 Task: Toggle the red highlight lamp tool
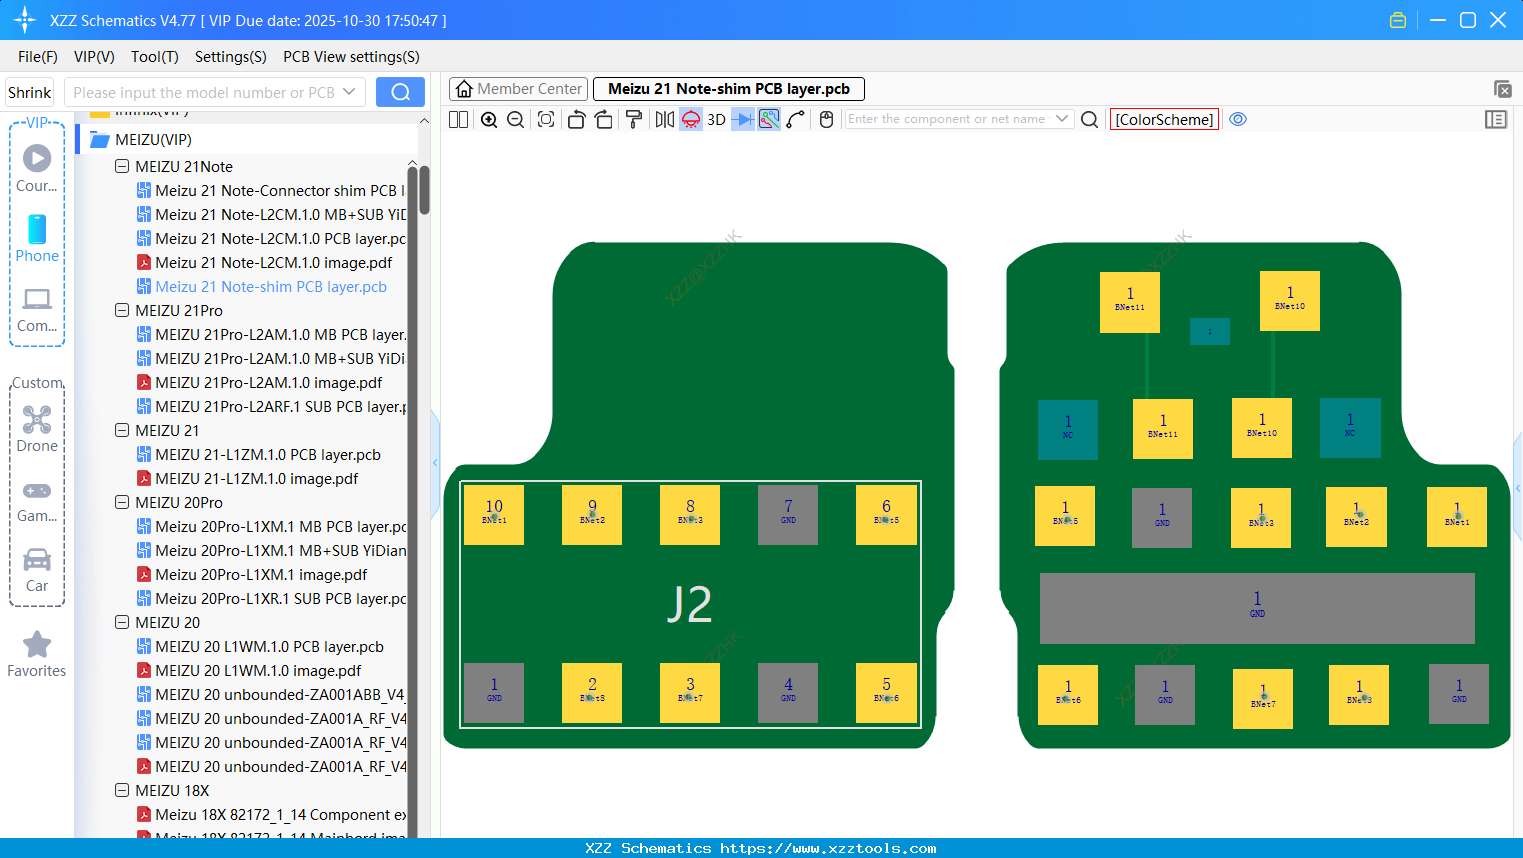pyautogui.click(x=691, y=119)
